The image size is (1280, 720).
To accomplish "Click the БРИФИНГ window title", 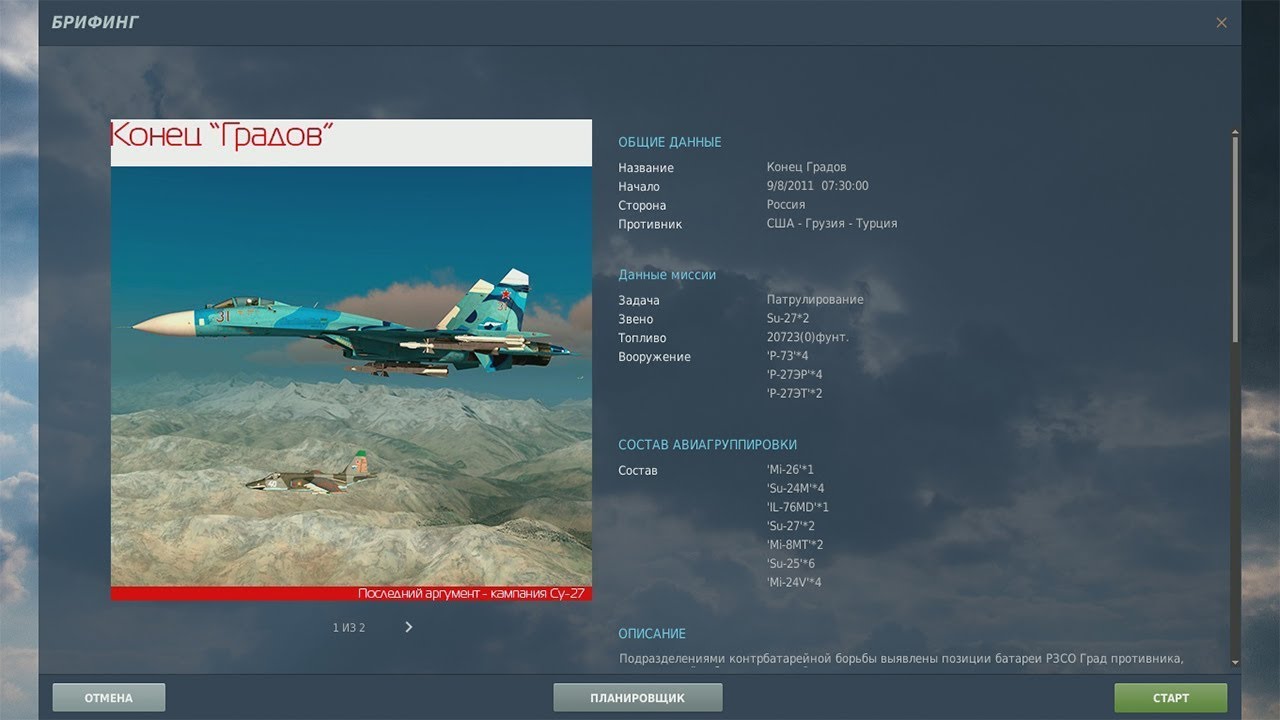I will tap(95, 22).
